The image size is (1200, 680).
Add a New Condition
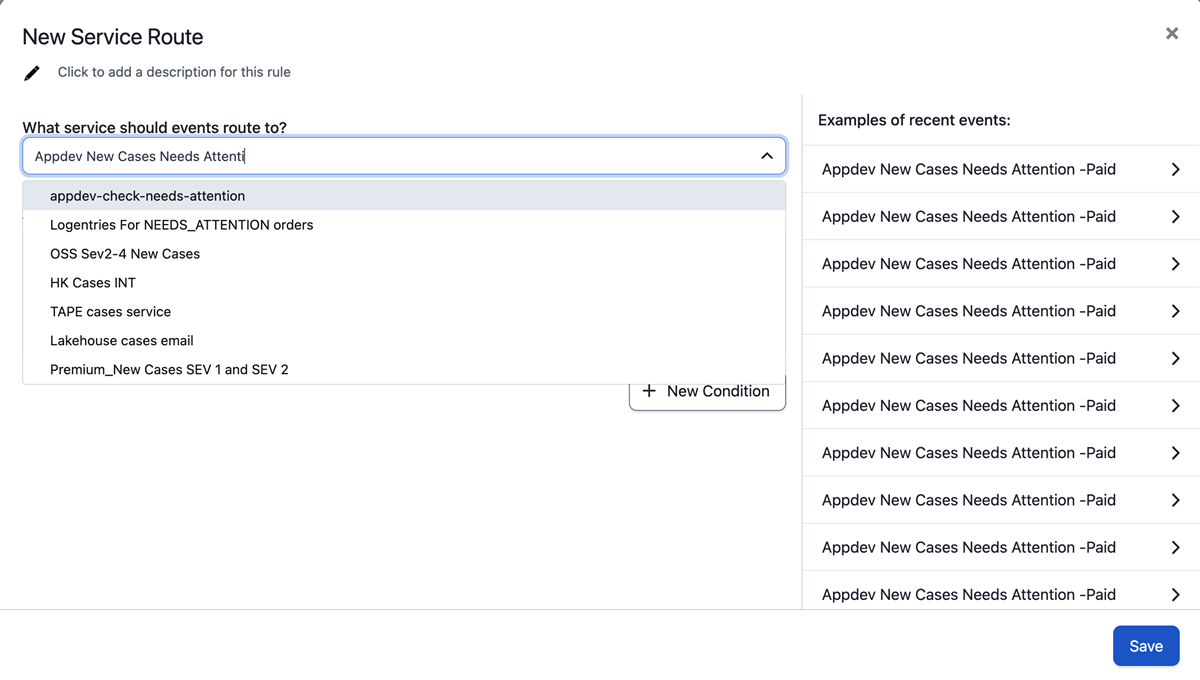(707, 391)
